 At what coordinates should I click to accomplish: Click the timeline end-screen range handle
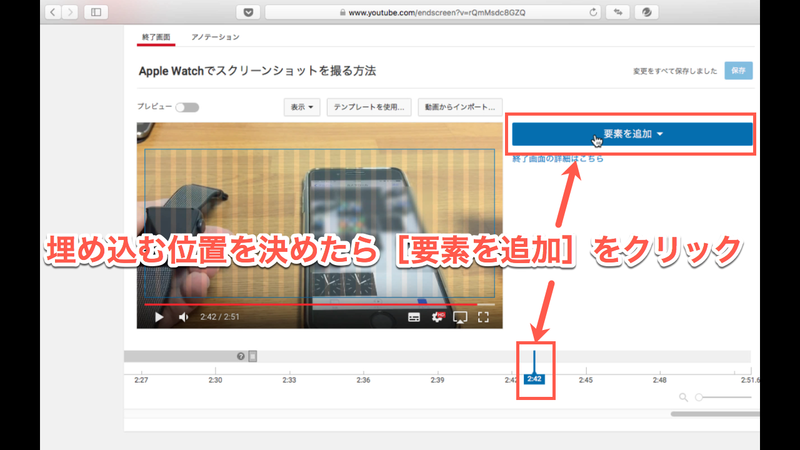(253, 356)
